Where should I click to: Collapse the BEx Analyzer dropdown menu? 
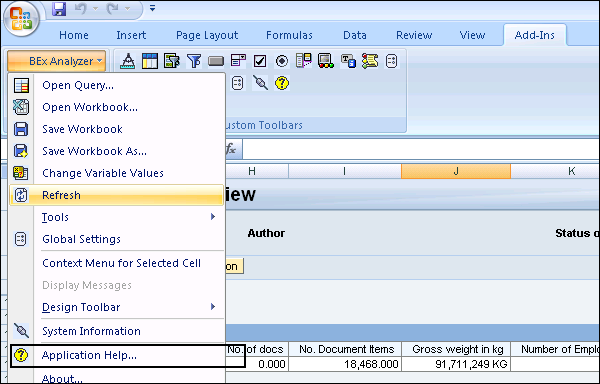click(x=57, y=61)
